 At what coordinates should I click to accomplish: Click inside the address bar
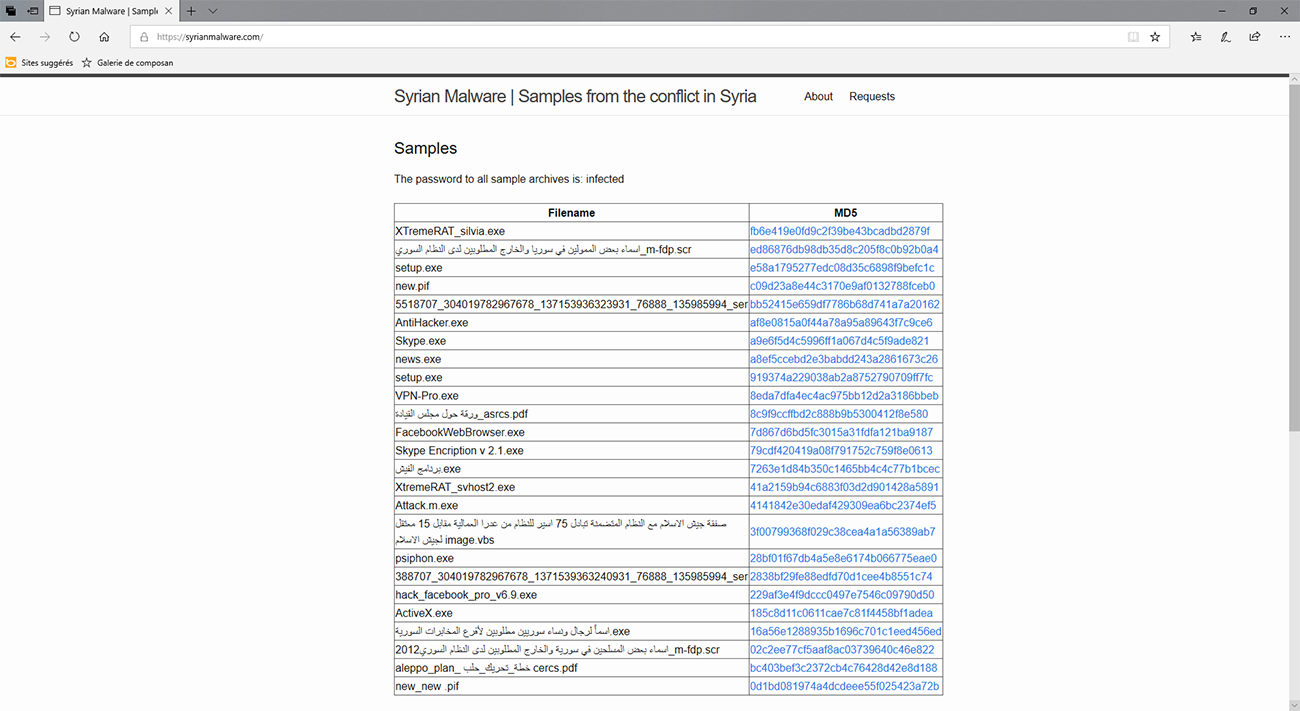[x=400, y=35]
